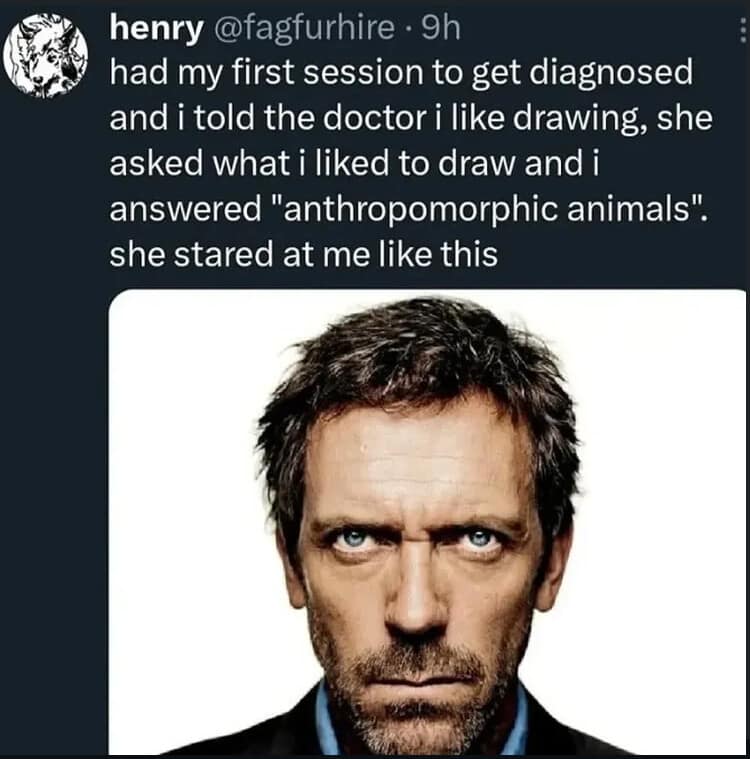
Task: Open the more options three-dot menu
Action: (x=742, y=34)
